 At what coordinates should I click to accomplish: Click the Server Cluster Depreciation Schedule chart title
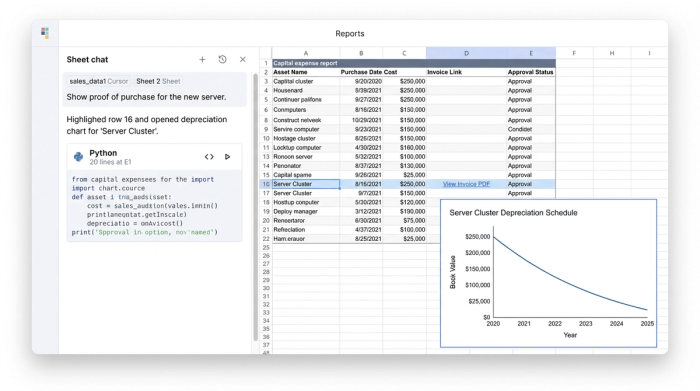coord(513,213)
